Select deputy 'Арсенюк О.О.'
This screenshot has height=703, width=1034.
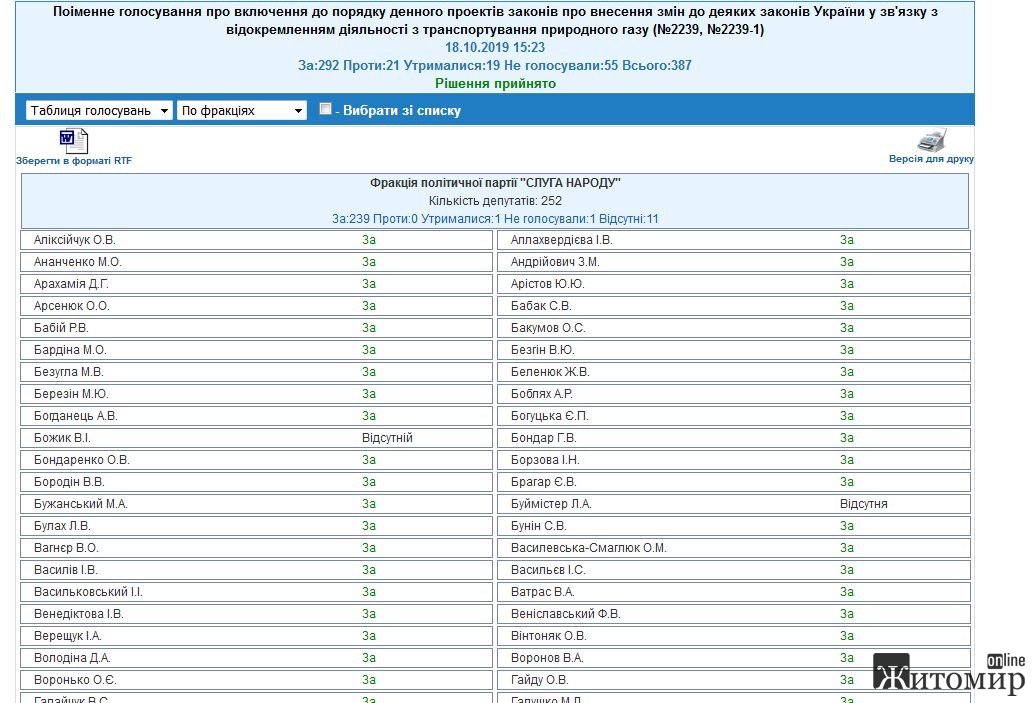click(72, 306)
